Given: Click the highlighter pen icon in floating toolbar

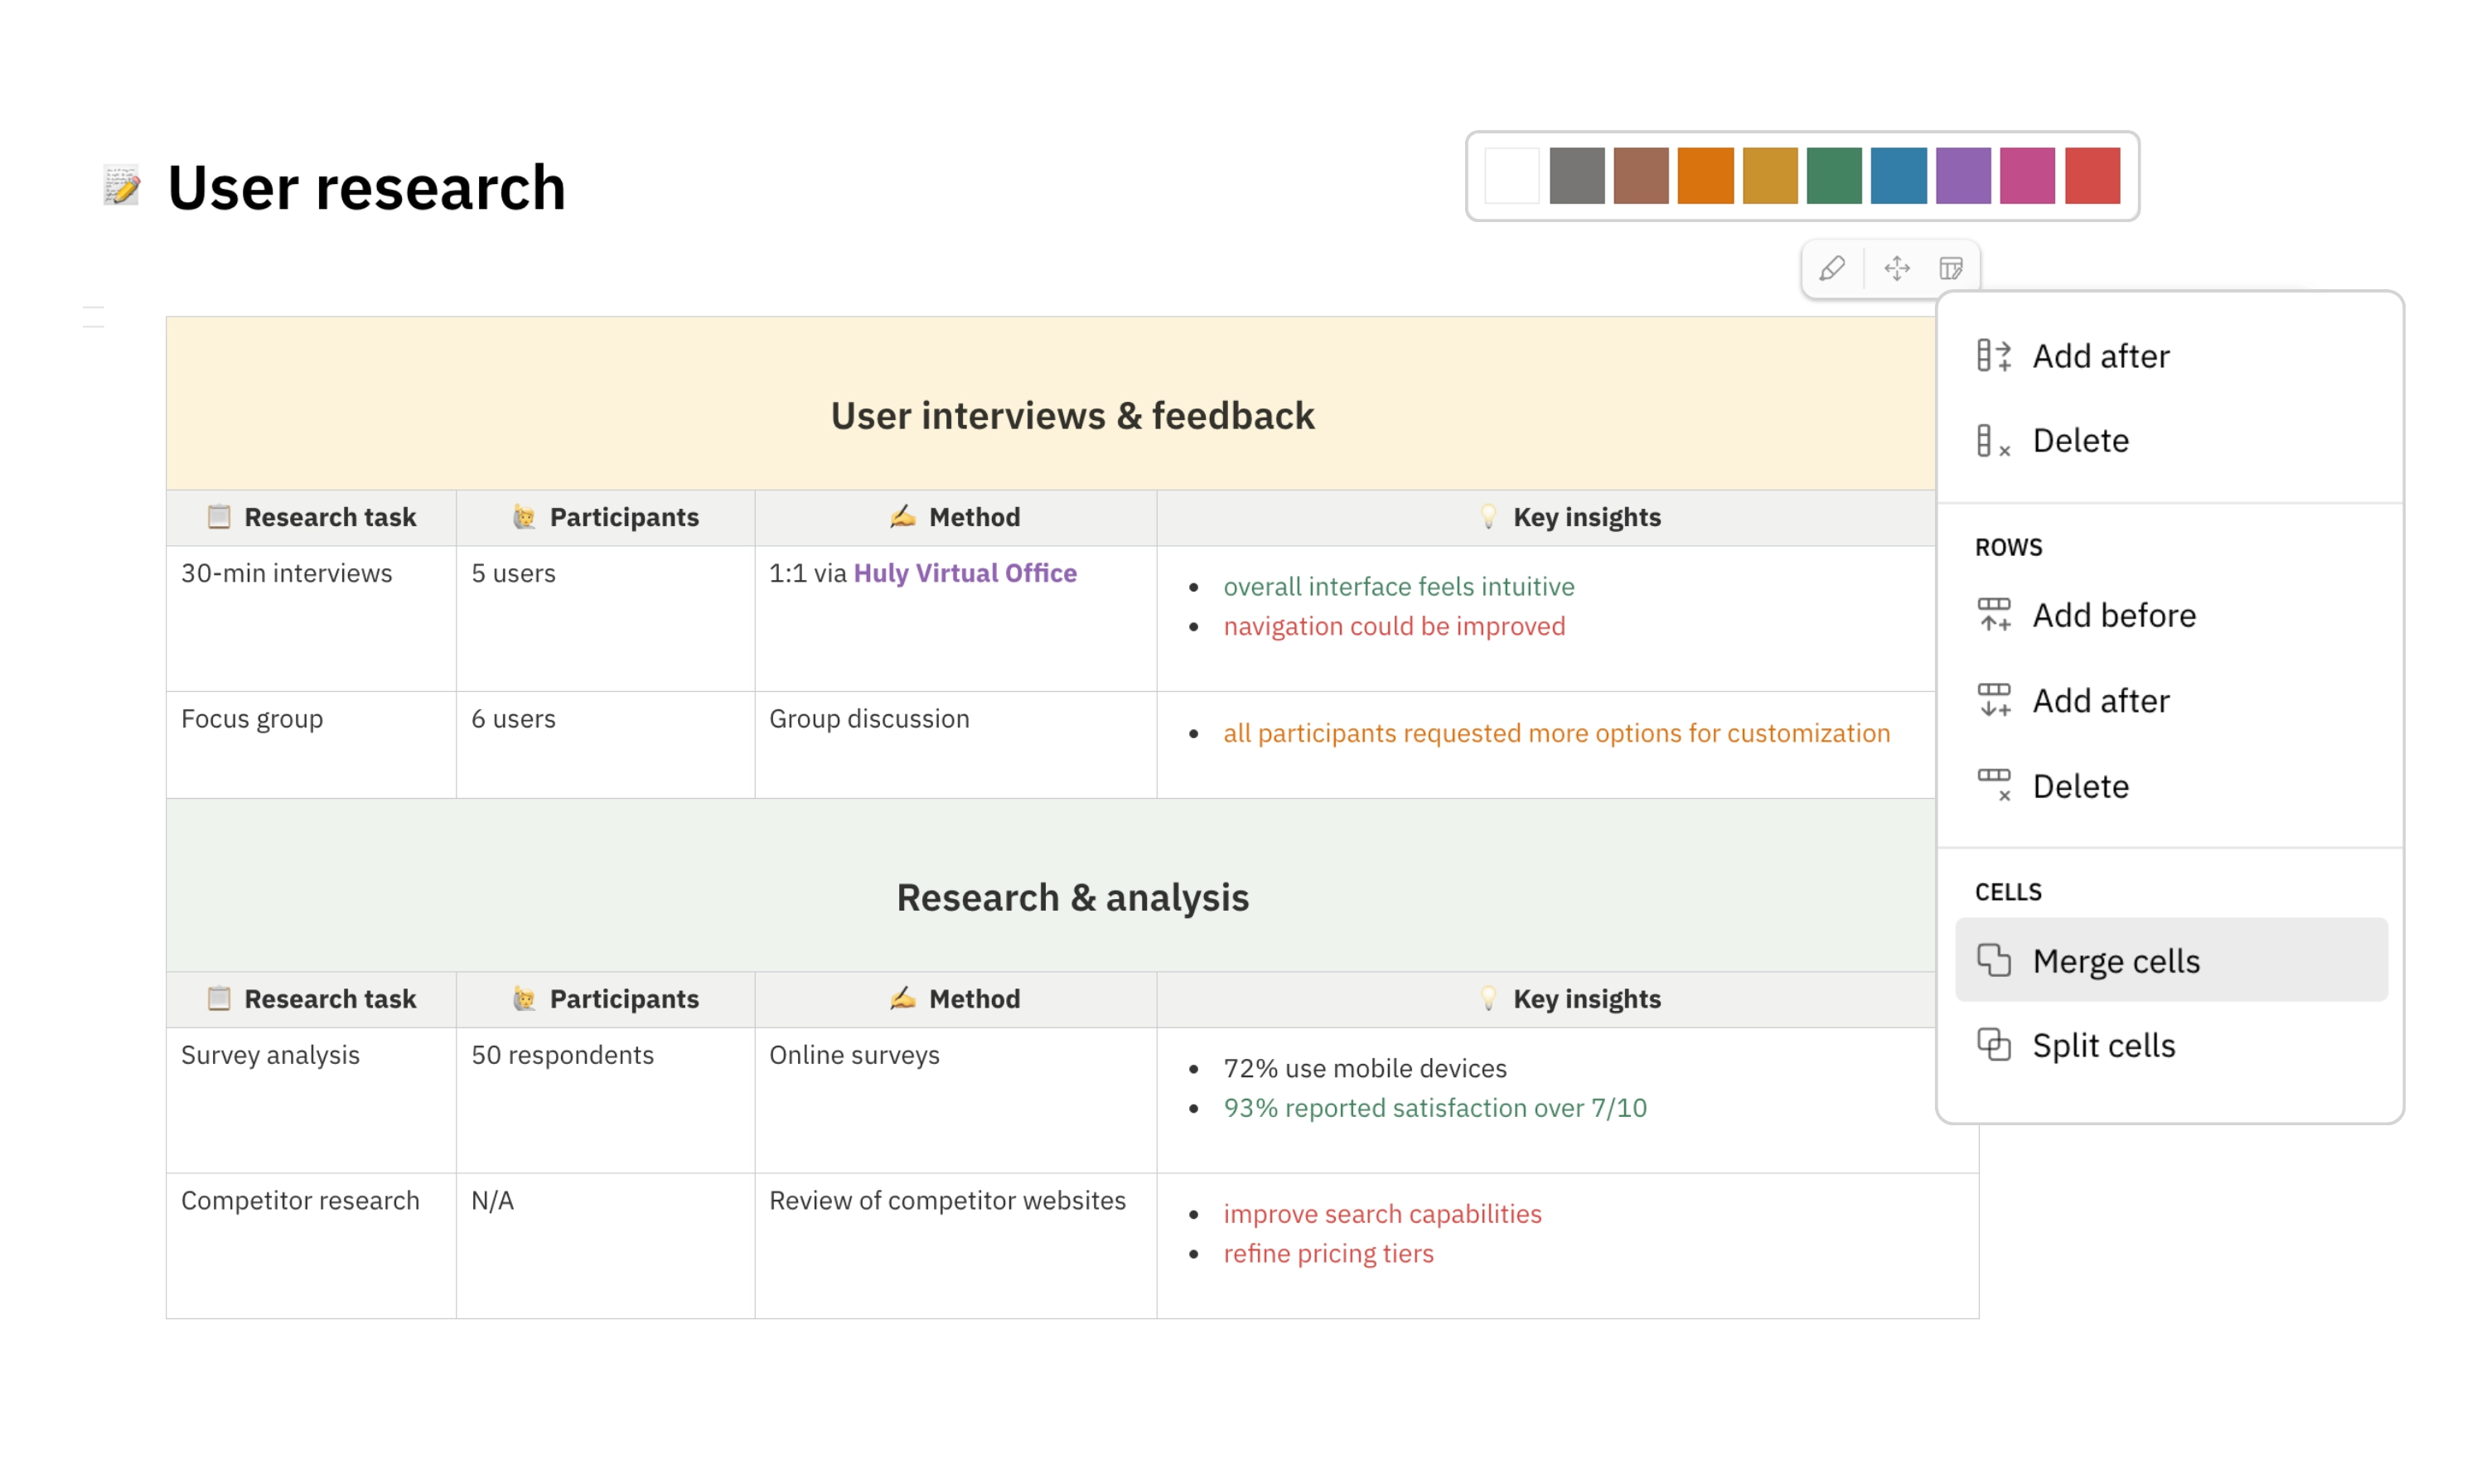Looking at the screenshot, I should pyautogui.click(x=1832, y=268).
